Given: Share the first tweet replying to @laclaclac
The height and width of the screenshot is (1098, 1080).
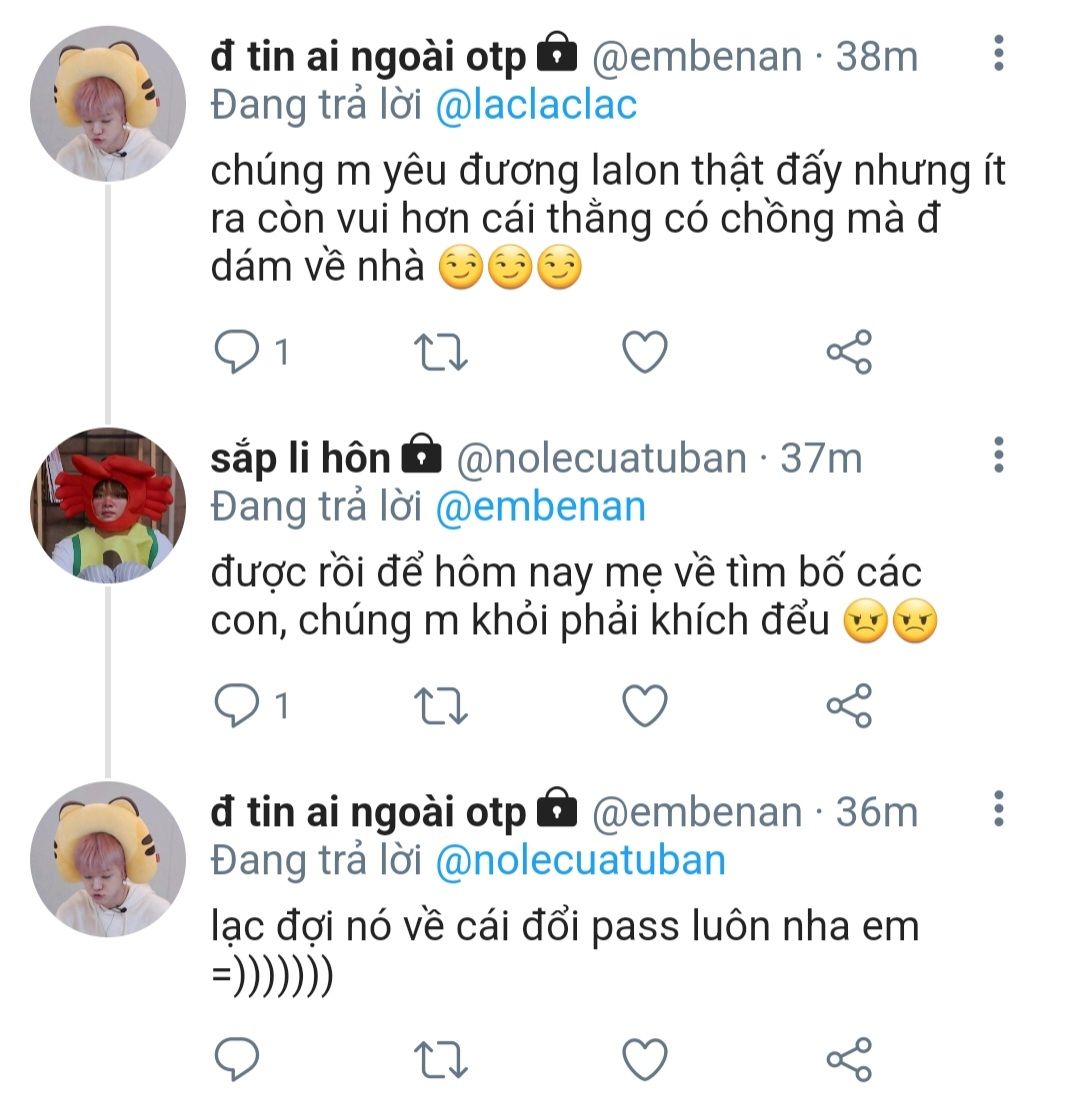Looking at the screenshot, I should point(849,352).
